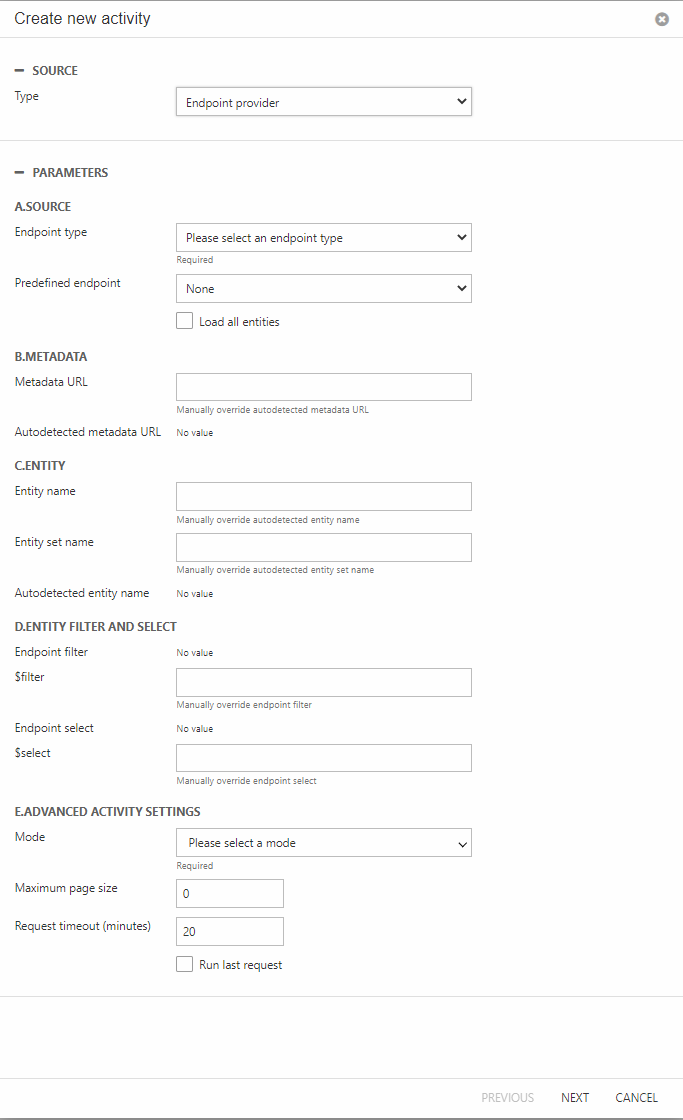683x1120 pixels.
Task: Enable the Load all entities checkbox
Action: 184,321
